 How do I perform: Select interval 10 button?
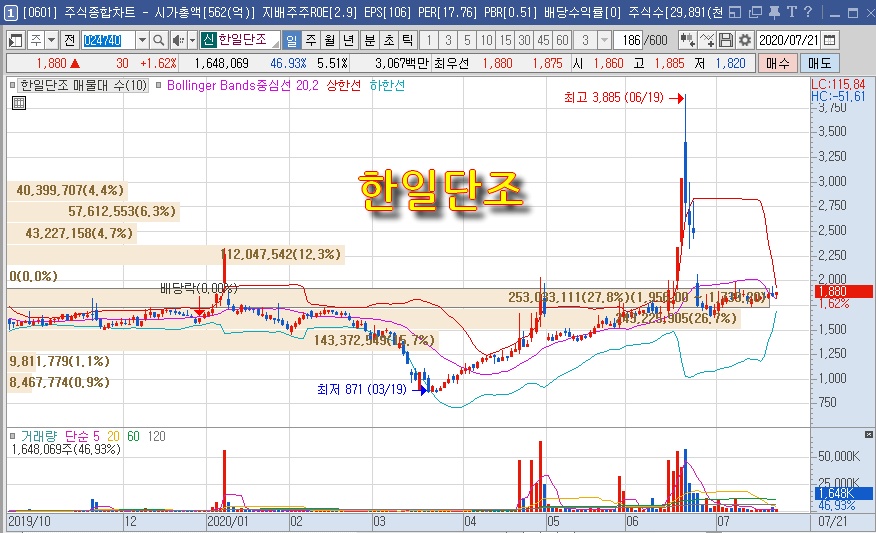486,40
